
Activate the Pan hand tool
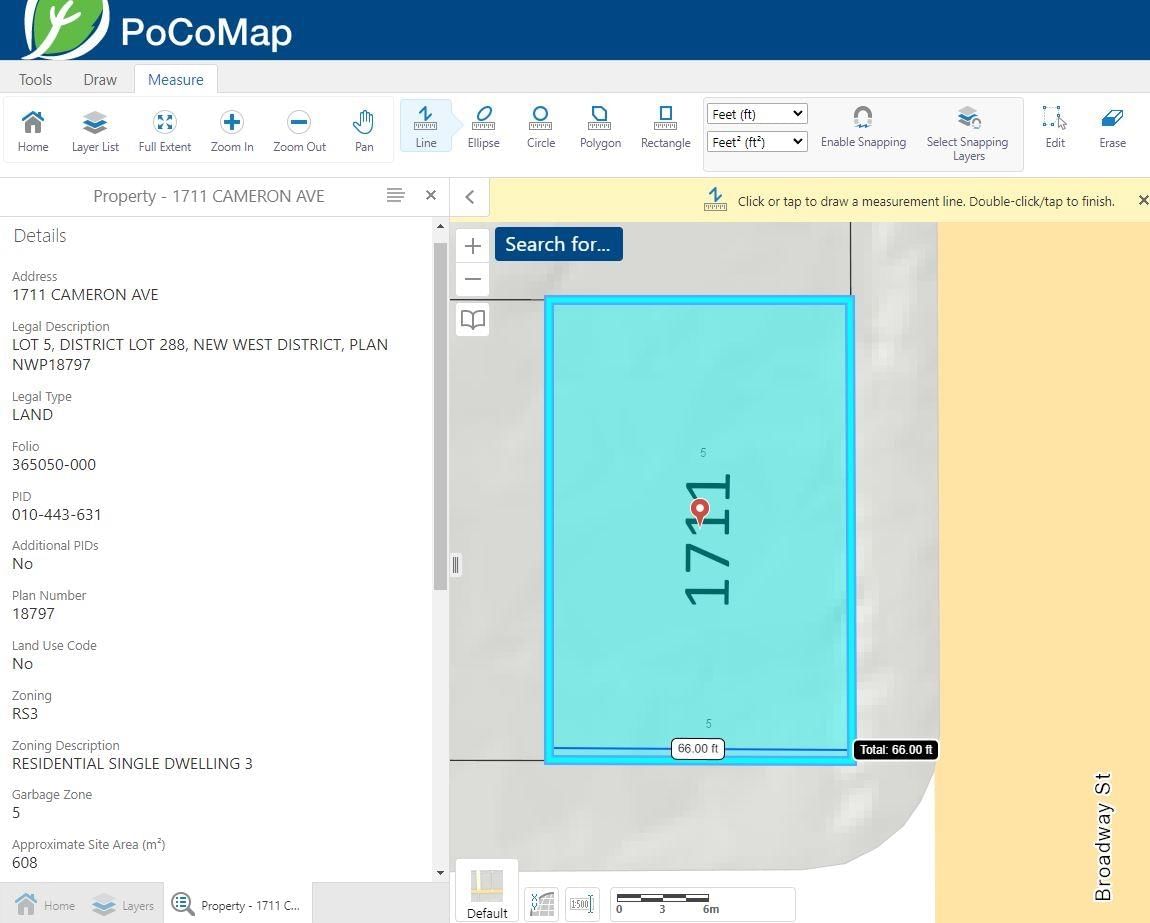point(364,131)
